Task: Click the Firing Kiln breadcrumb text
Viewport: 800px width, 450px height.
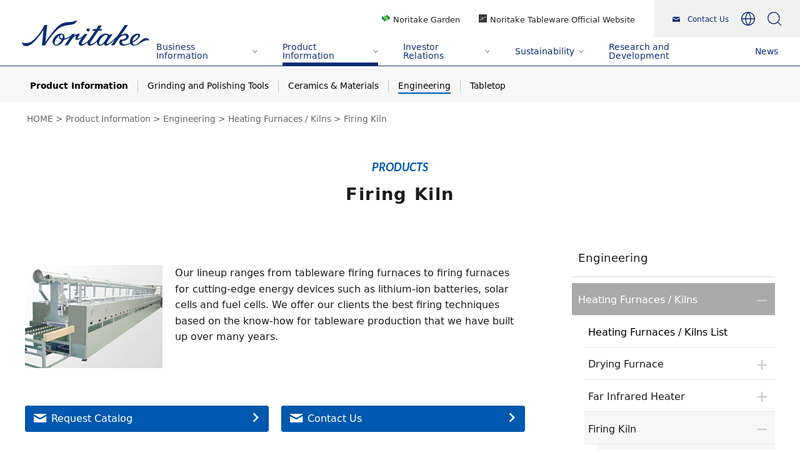Action: (365, 119)
